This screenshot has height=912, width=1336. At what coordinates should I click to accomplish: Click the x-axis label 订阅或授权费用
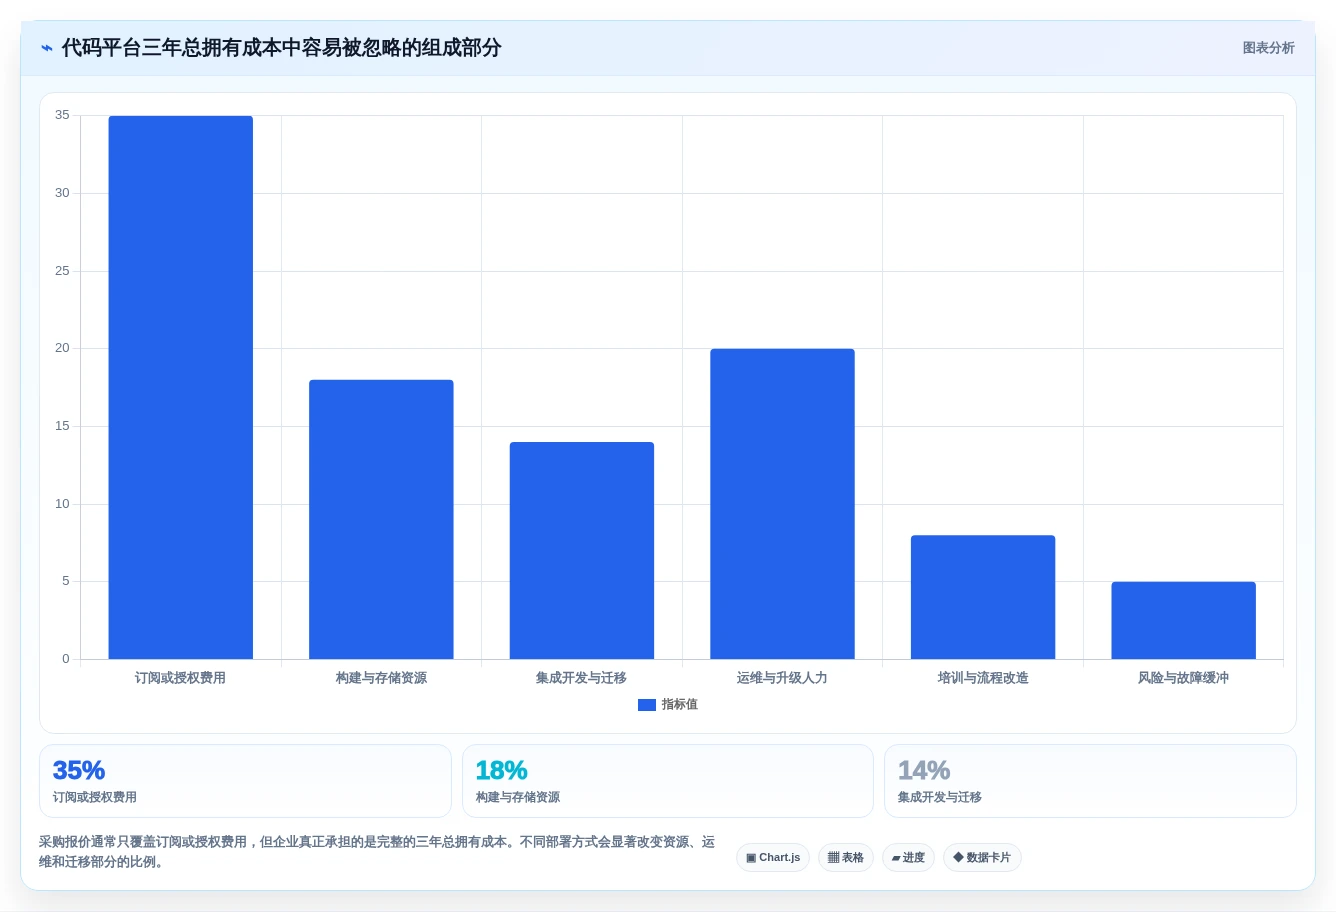point(181,678)
